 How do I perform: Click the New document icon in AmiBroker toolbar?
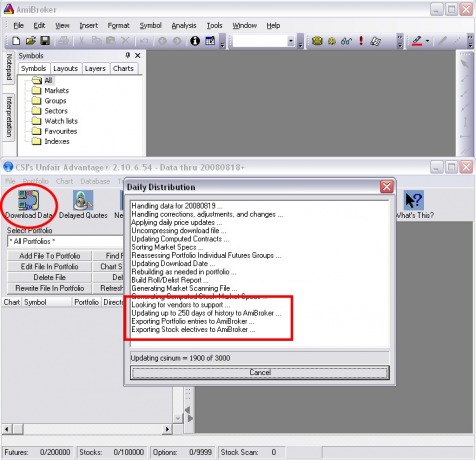[x=16, y=41]
